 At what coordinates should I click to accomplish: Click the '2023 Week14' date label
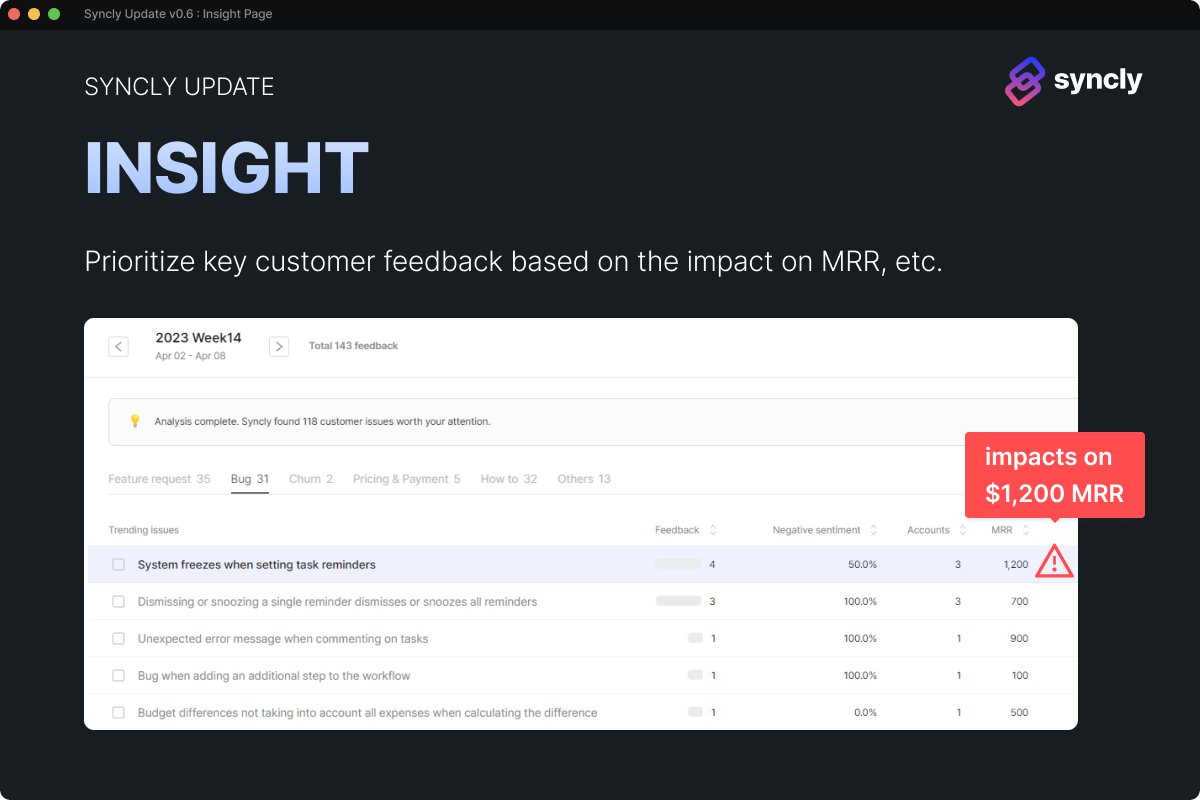(x=198, y=338)
